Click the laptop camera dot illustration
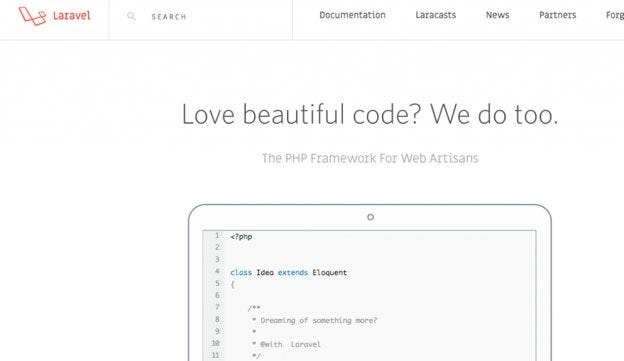Screen dimensions: 624x361 (x=370, y=217)
